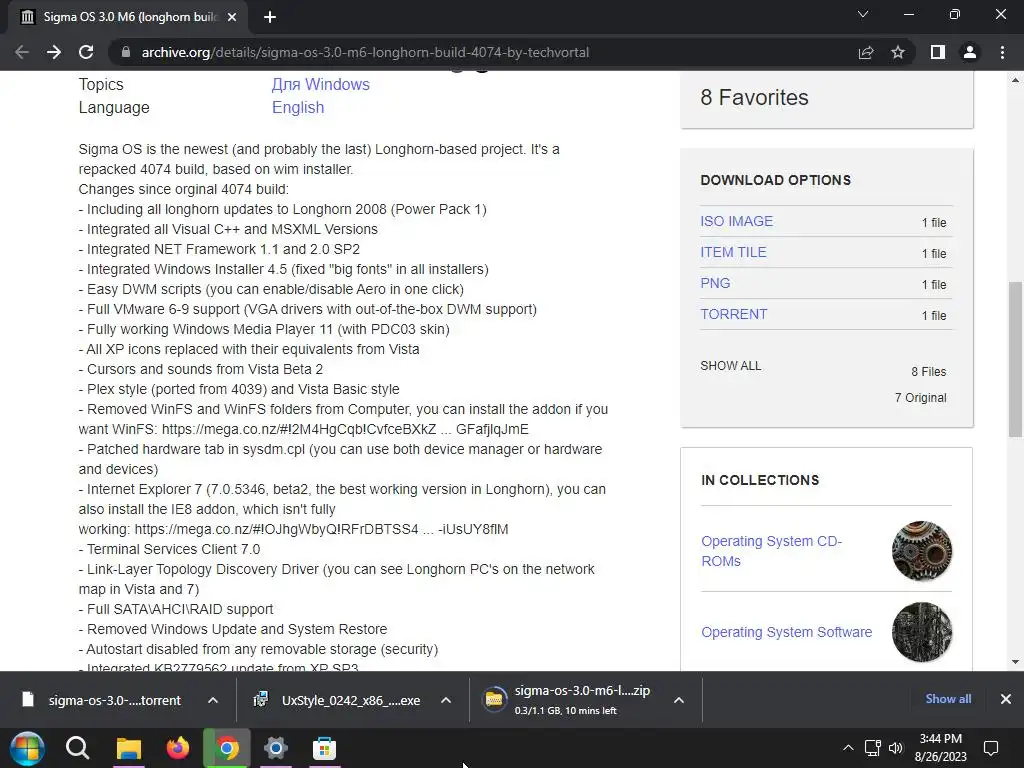This screenshot has width=1024, height=768.
Task: Download the ISO IMAGE option
Action: [737, 221]
